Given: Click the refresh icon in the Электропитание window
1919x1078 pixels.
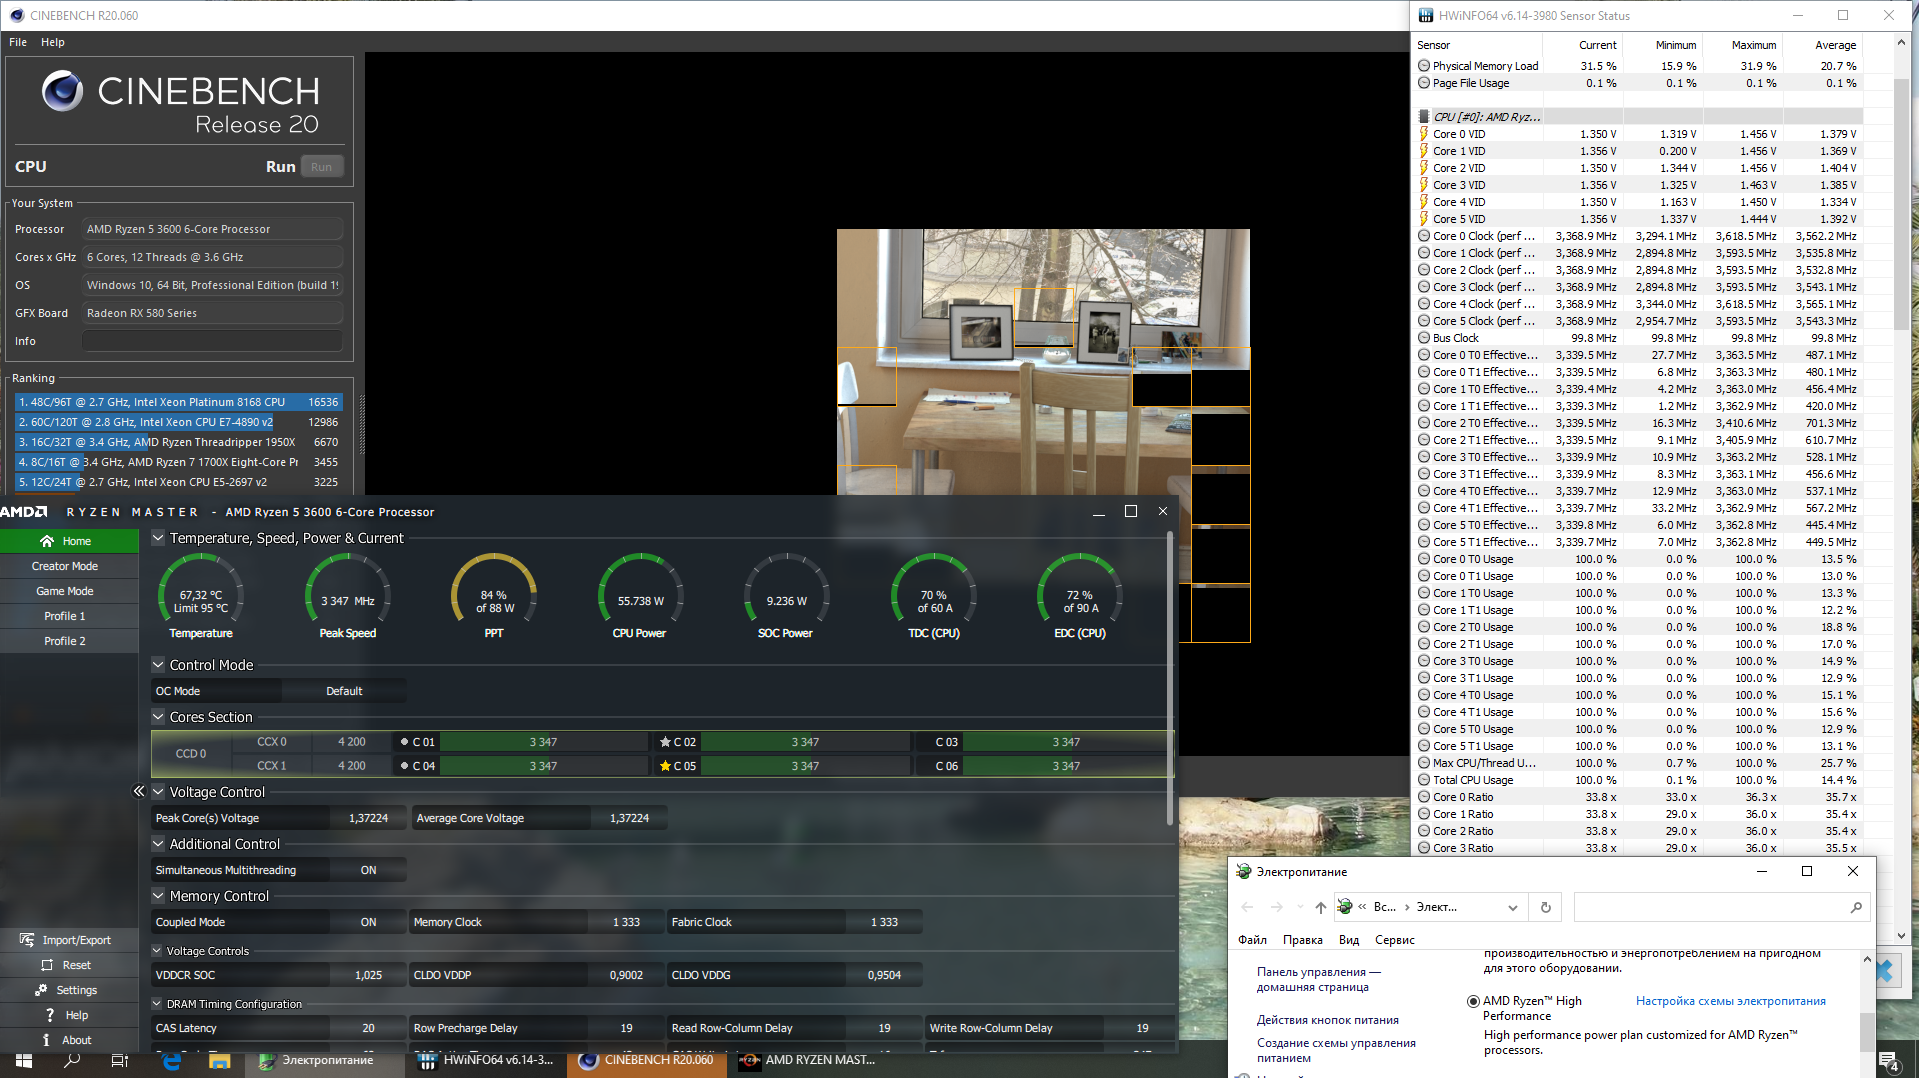Looking at the screenshot, I should tap(1546, 907).
